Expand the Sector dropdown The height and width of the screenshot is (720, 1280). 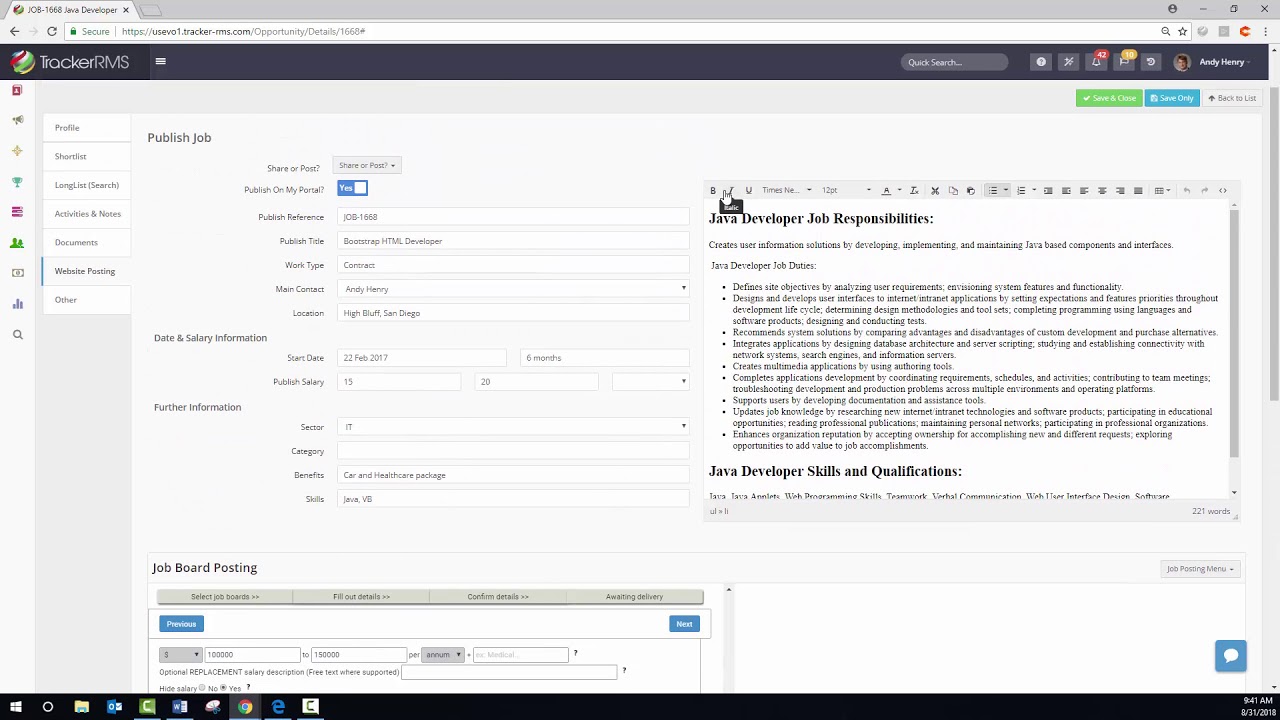tap(513, 427)
